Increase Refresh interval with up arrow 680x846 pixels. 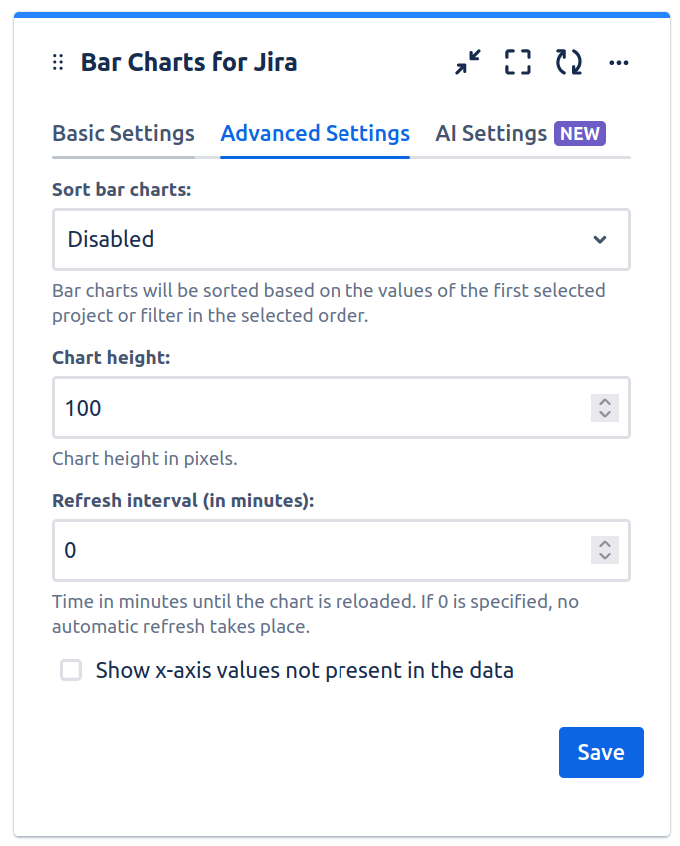604,544
